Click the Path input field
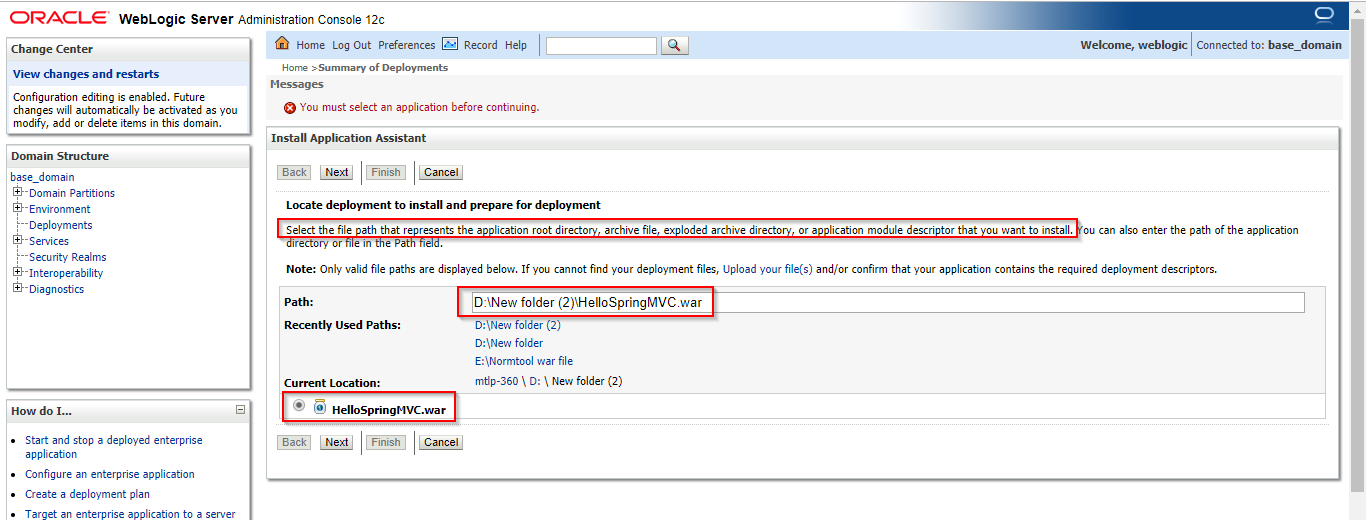Screen dimensions: 1366x520 pos(888,302)
